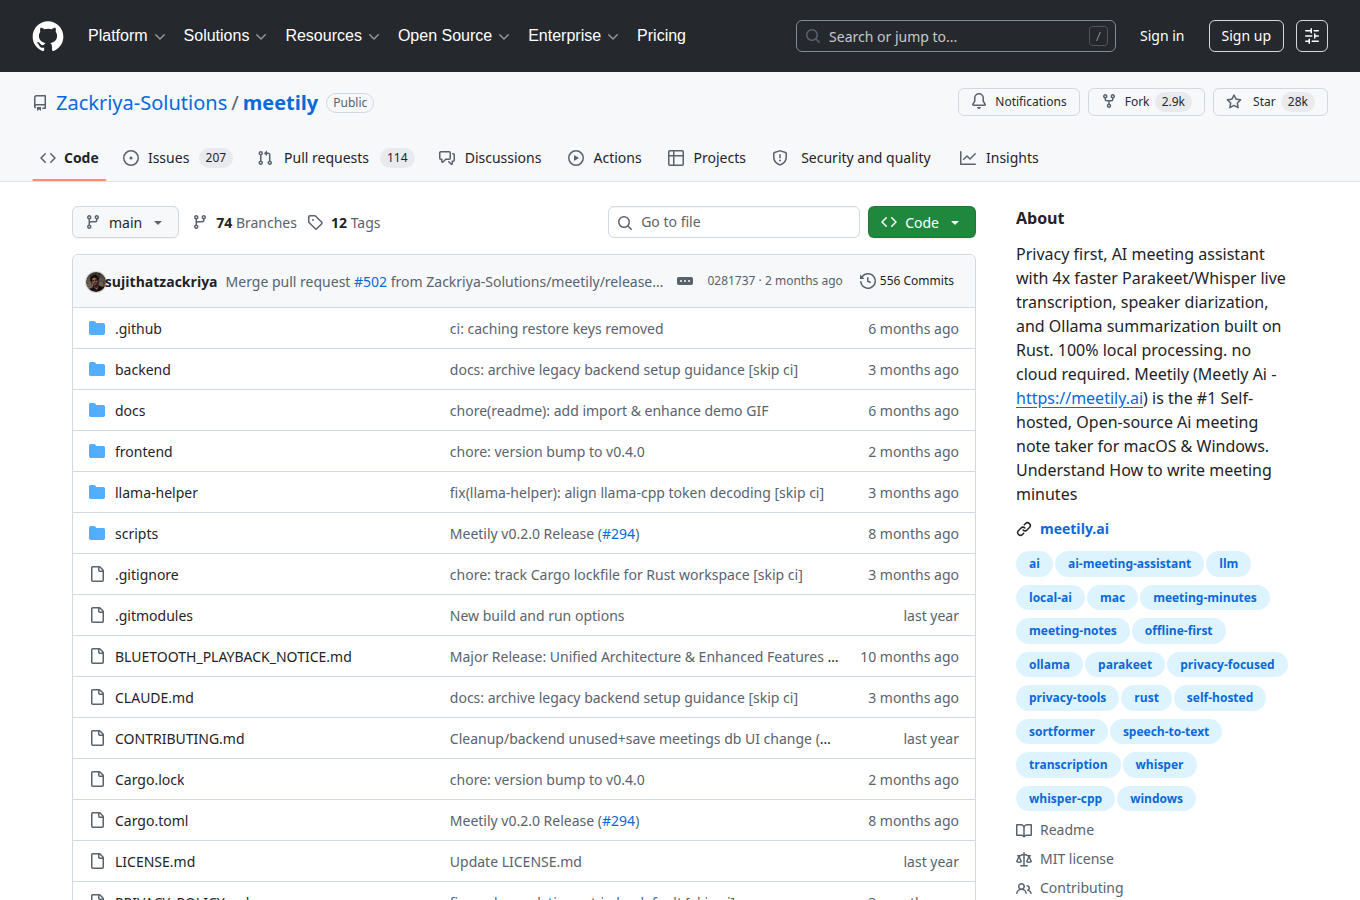The image size is (1360, 900).
Task: Click the GitHub logo icon
Action: (x=48, y=36)
